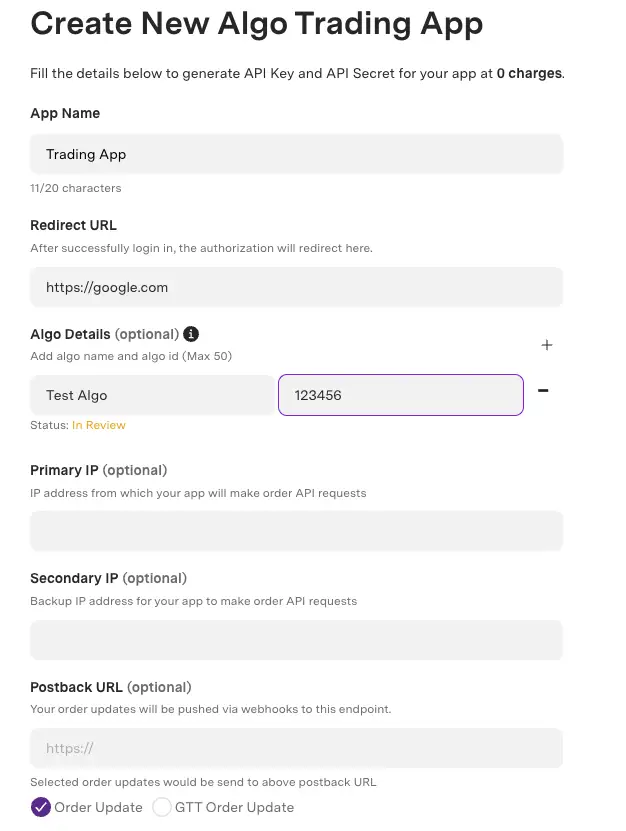626x831 pixels.
Task: Select the algo id field containing 123456
Action: coord(400,395)
